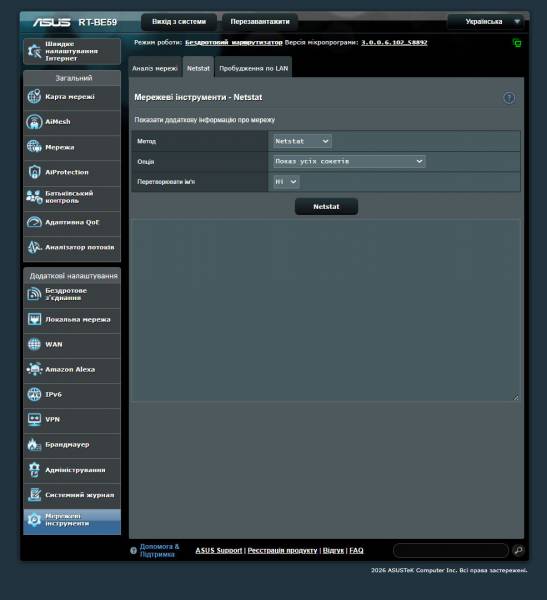Click the RT-BE59 model name
Viewport: 547px width, 600px height.
[x=98, y=22]
